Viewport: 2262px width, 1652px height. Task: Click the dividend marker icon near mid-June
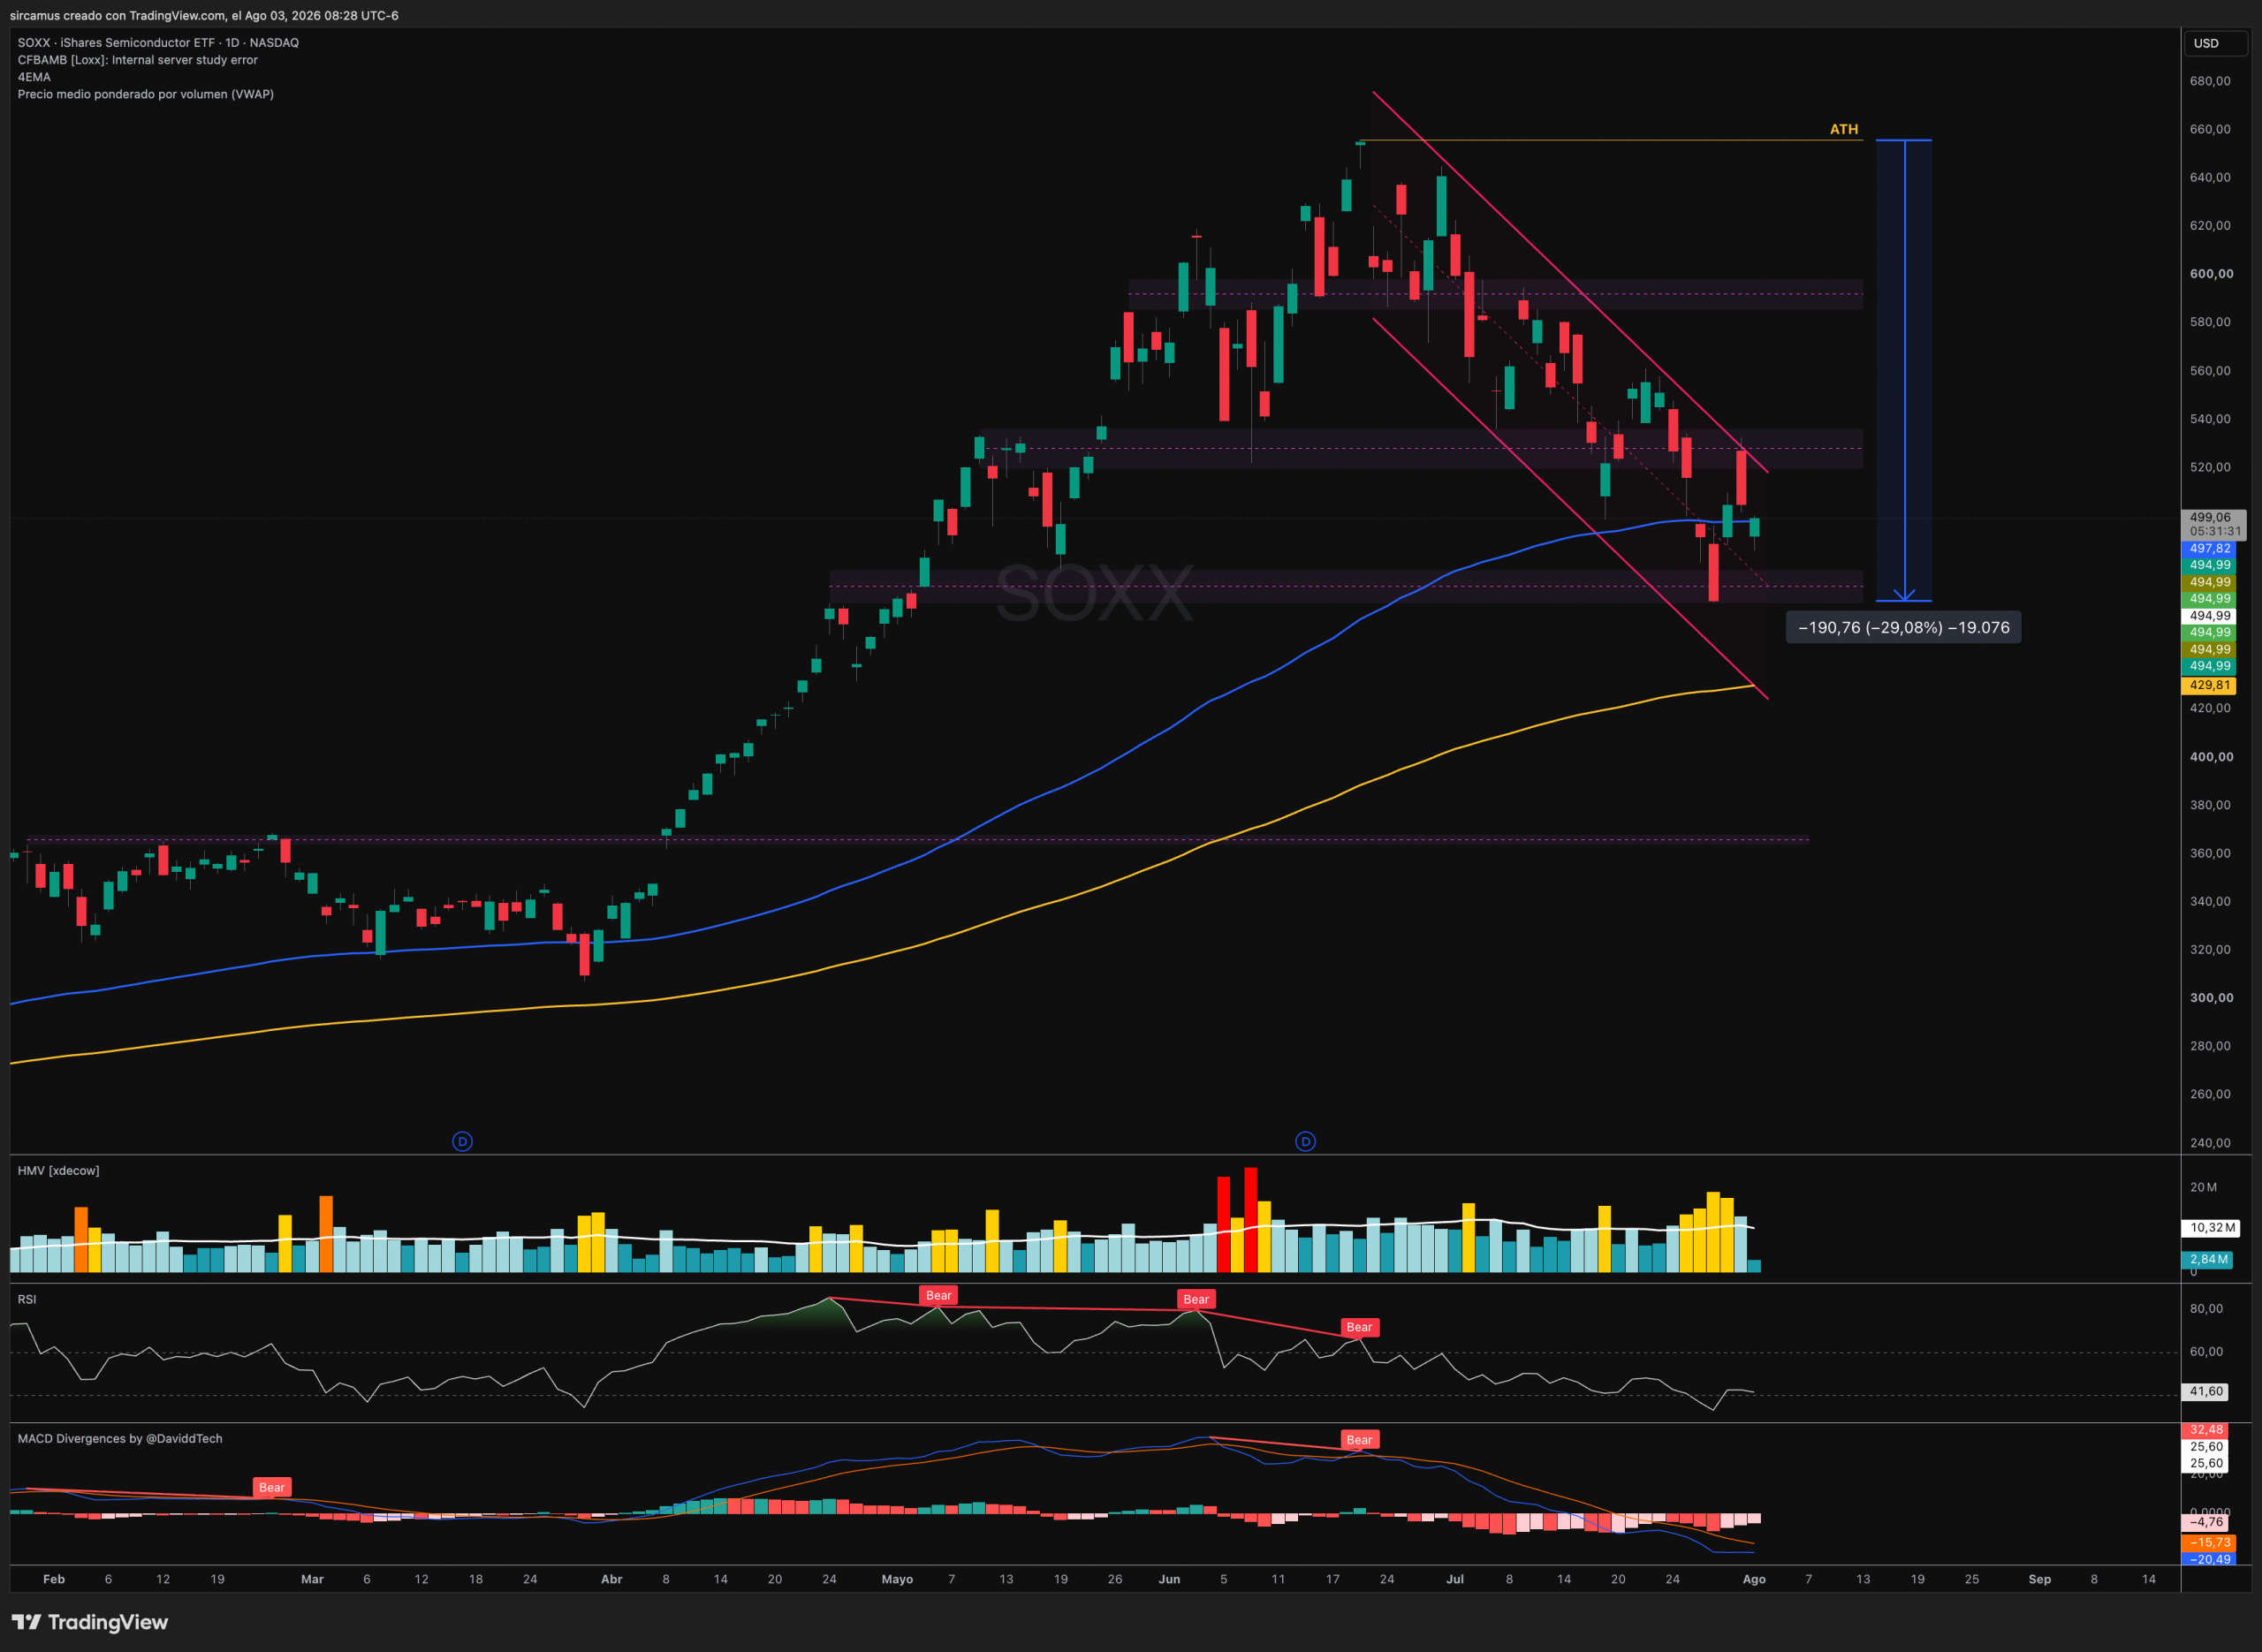click(x=1305, y=1141)
